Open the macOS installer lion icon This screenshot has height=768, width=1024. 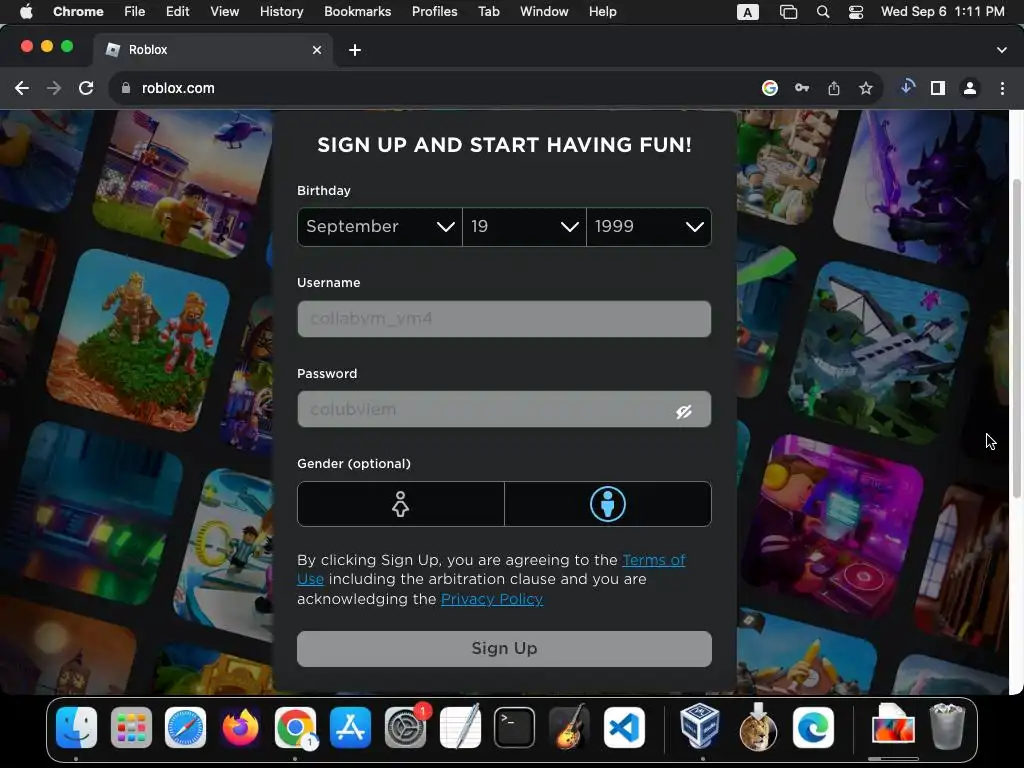click(x=758, y=727)
